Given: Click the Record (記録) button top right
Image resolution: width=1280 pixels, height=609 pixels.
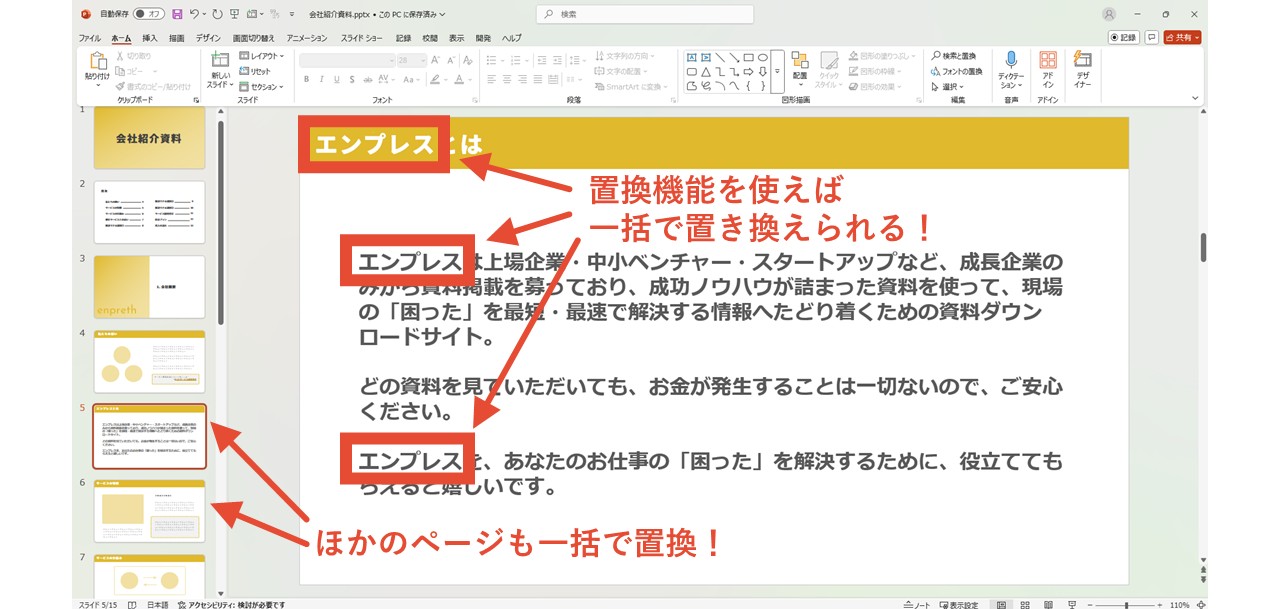Looking at the screenshot, I should [x=1123, y=37].
